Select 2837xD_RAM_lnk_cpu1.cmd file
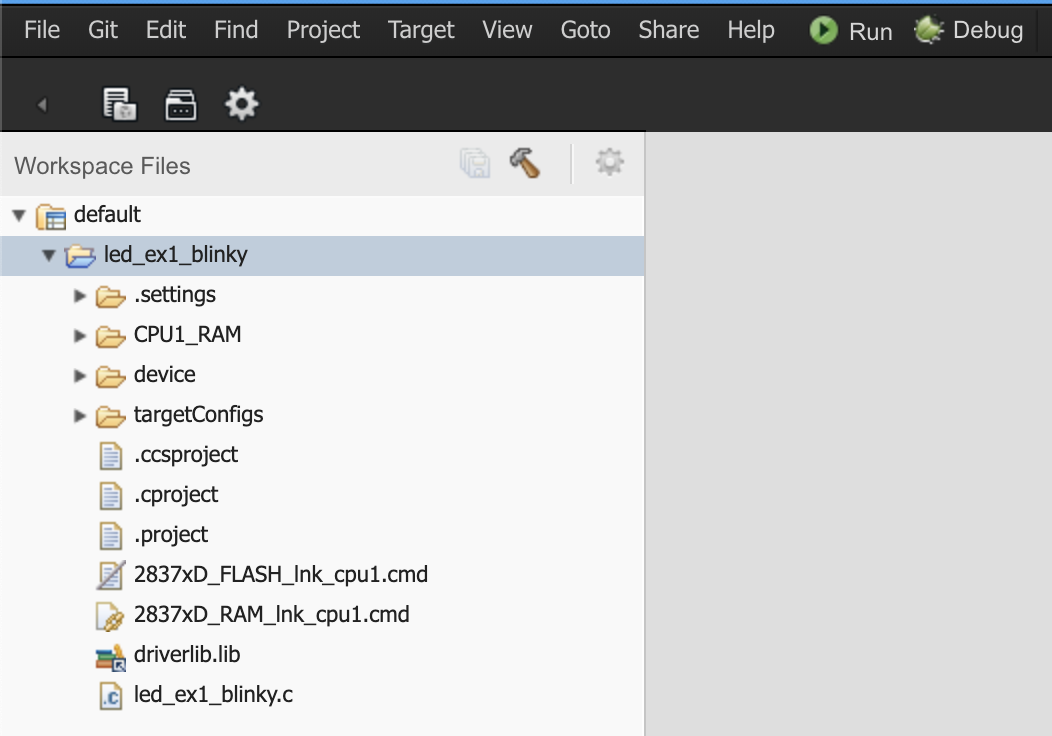The height and width of the screenshot is (736, 1052). pyautogui.click(x=271, y=615)
